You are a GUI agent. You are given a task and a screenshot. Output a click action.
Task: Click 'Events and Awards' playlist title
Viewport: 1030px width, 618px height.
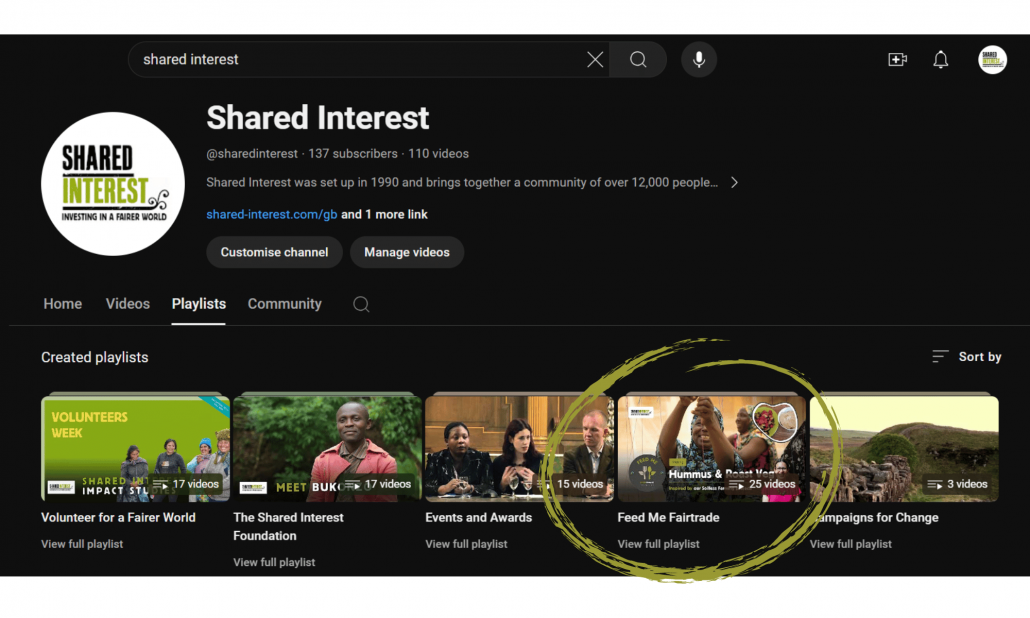[x=478, y=518]
